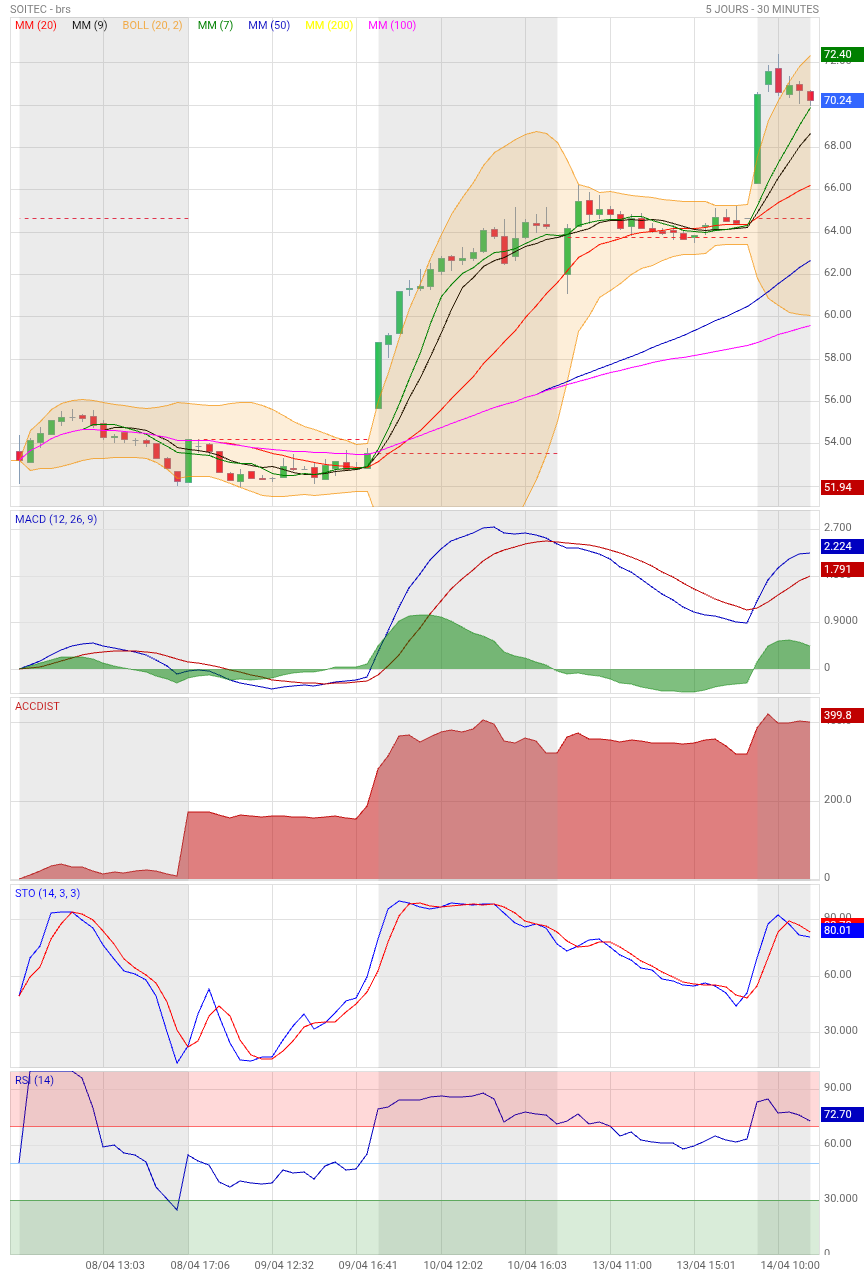The width and height of the screenshot is (864, 1275).
Task: Click the 64.00 price axis label
Action: (837, 231)
